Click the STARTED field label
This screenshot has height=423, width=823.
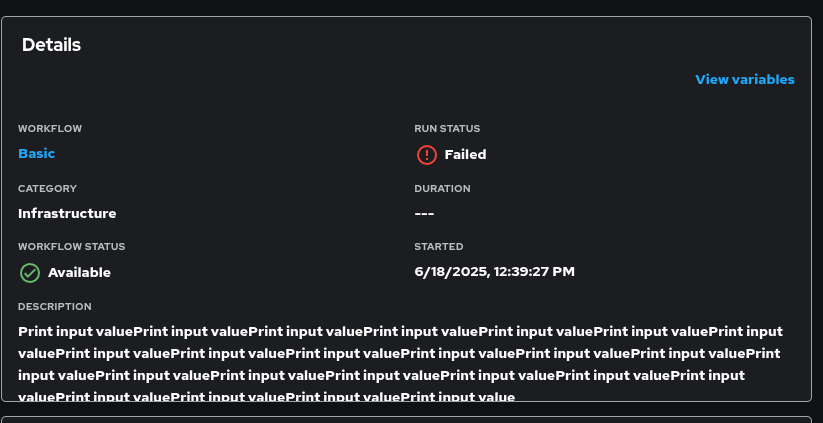439,246
